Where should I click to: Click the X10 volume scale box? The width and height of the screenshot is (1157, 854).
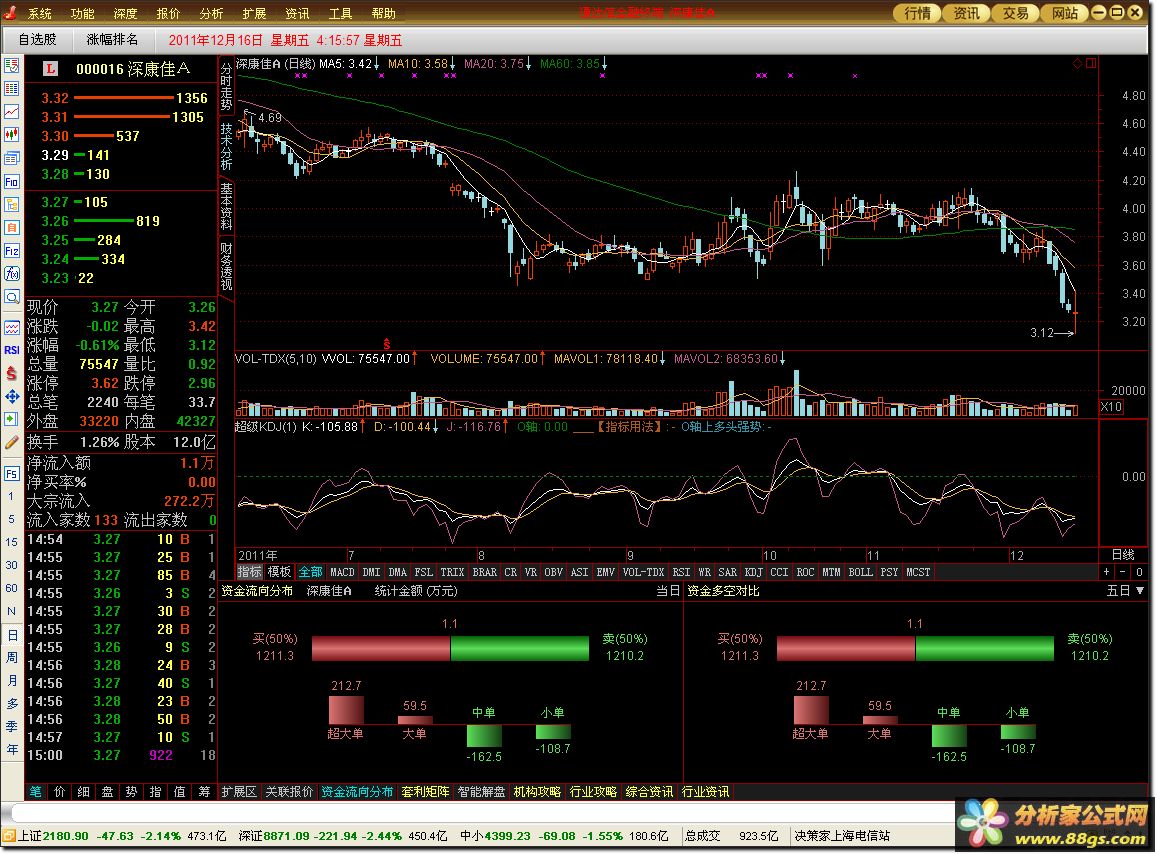click(x=1111, y=407)
